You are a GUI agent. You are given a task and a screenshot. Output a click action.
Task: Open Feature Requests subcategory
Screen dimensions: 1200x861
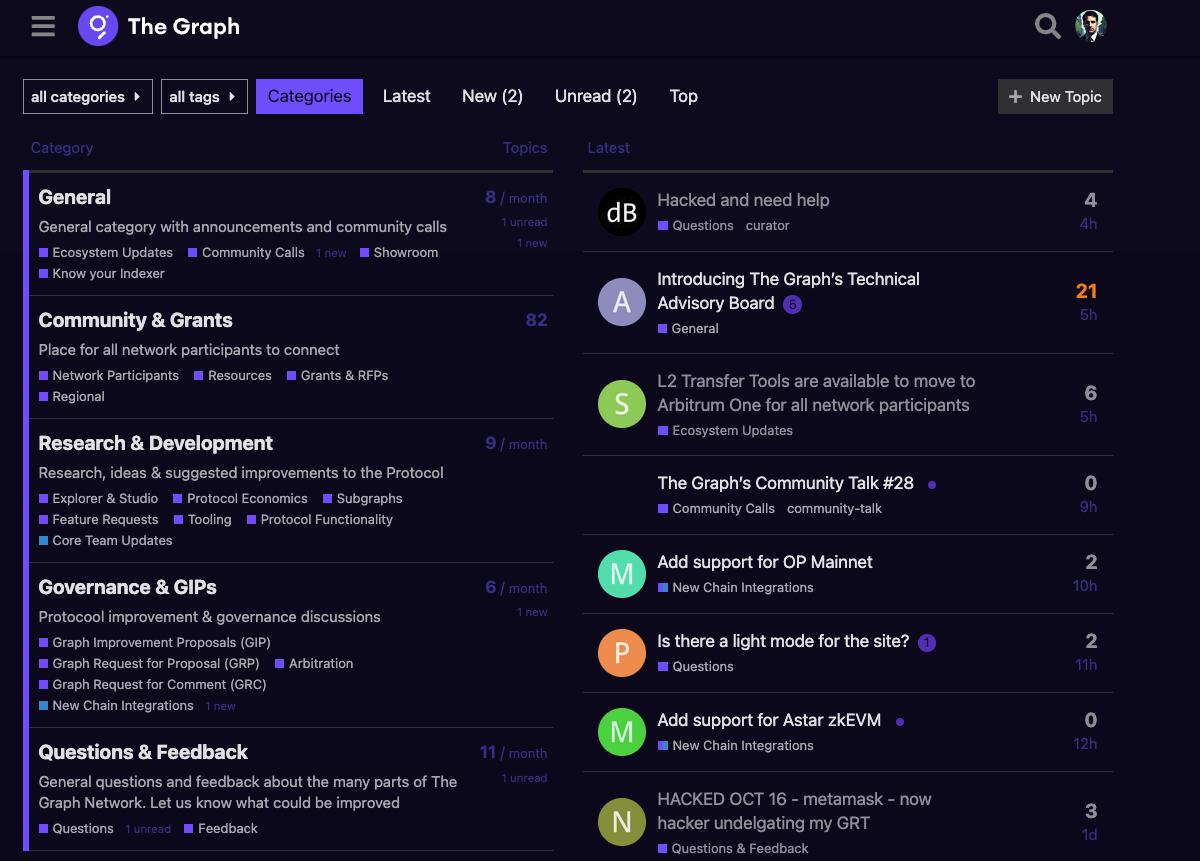coord(99,520)
